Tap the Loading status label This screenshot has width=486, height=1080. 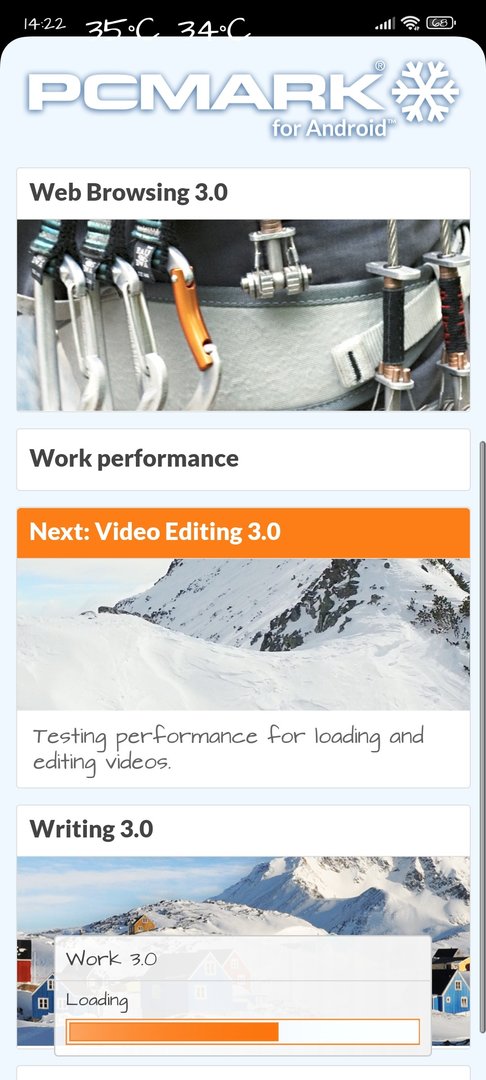97,1000
